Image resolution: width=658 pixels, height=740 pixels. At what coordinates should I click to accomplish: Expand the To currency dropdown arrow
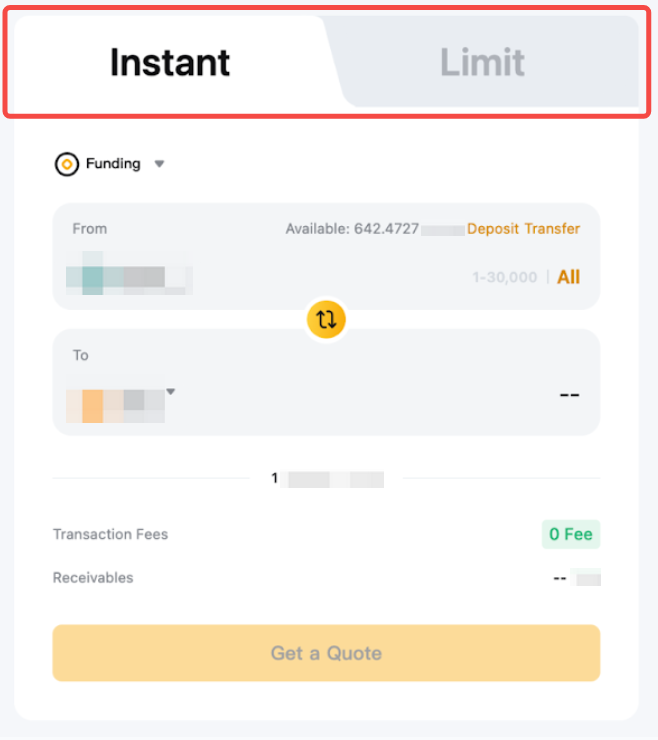pyautogui.click(x=171, y=392)
